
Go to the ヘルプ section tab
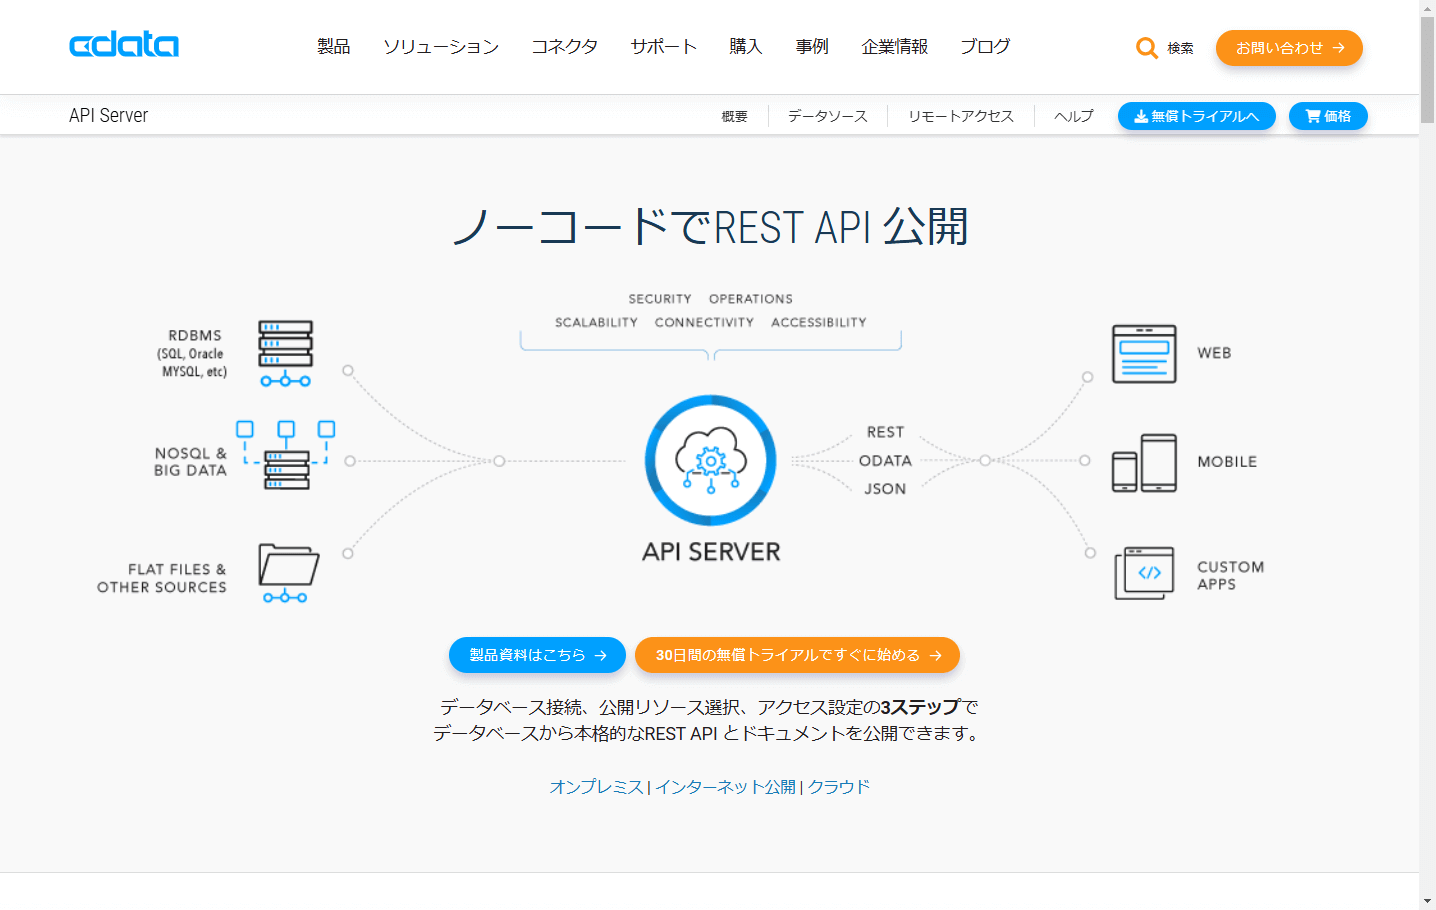(1074, 116)
